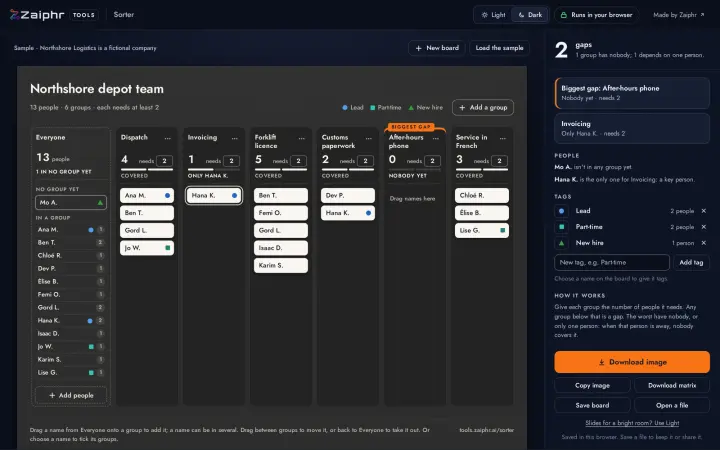Click Runs in your browser badge

tap(596, 15)
